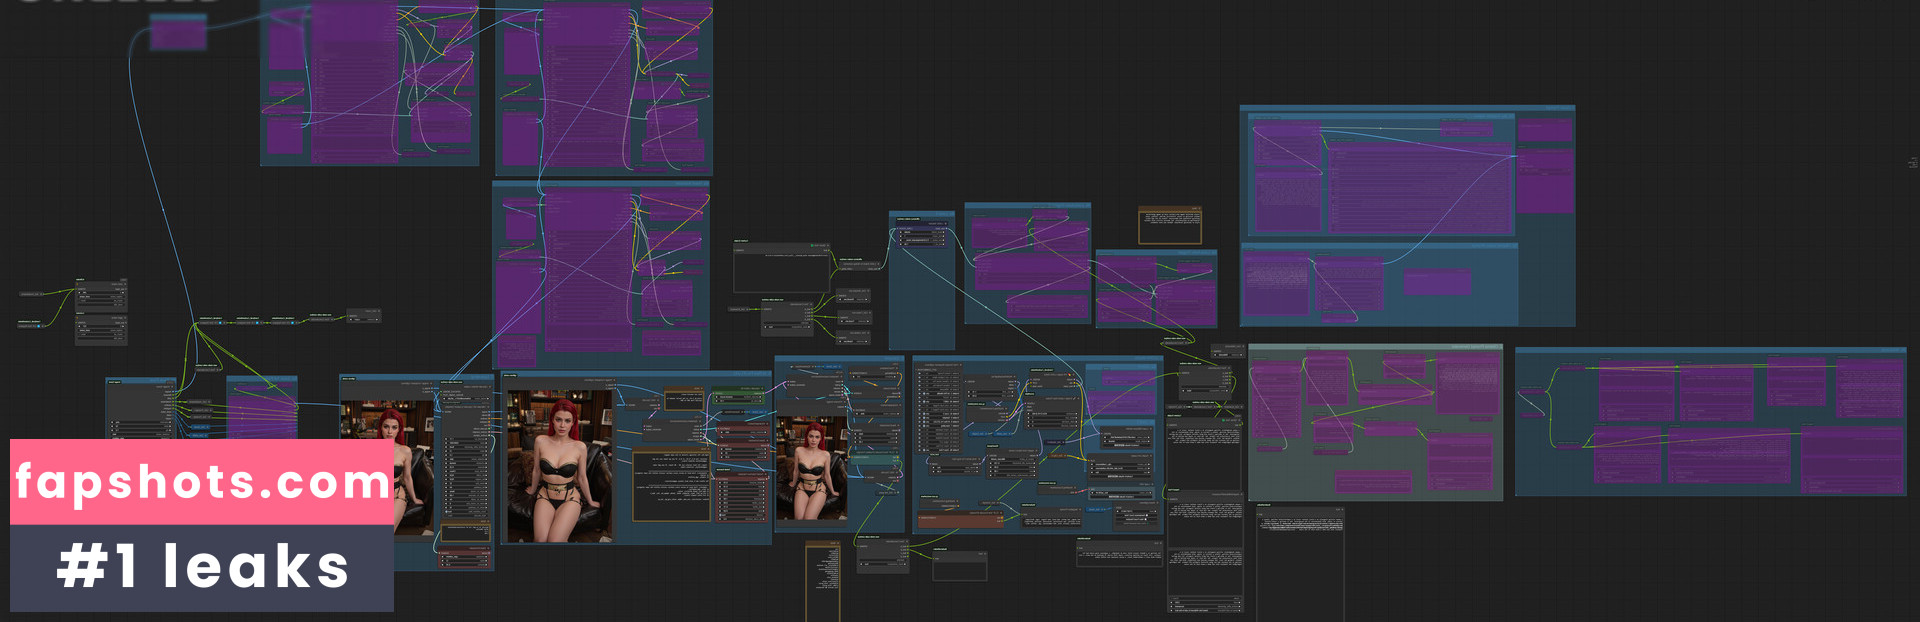The image size is (1920, 622).
Task: Open the pink fapshots.com banner
Action: (202, 482)
